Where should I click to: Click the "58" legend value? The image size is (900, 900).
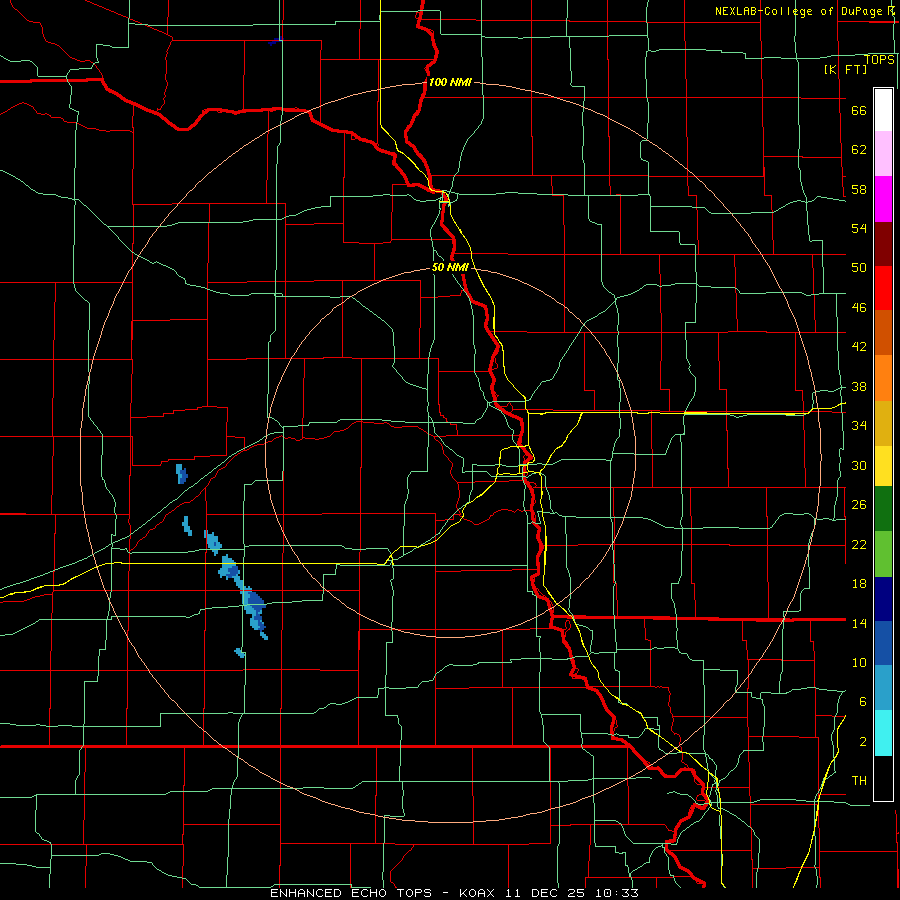pyautogui.click(x=859, y=189)
